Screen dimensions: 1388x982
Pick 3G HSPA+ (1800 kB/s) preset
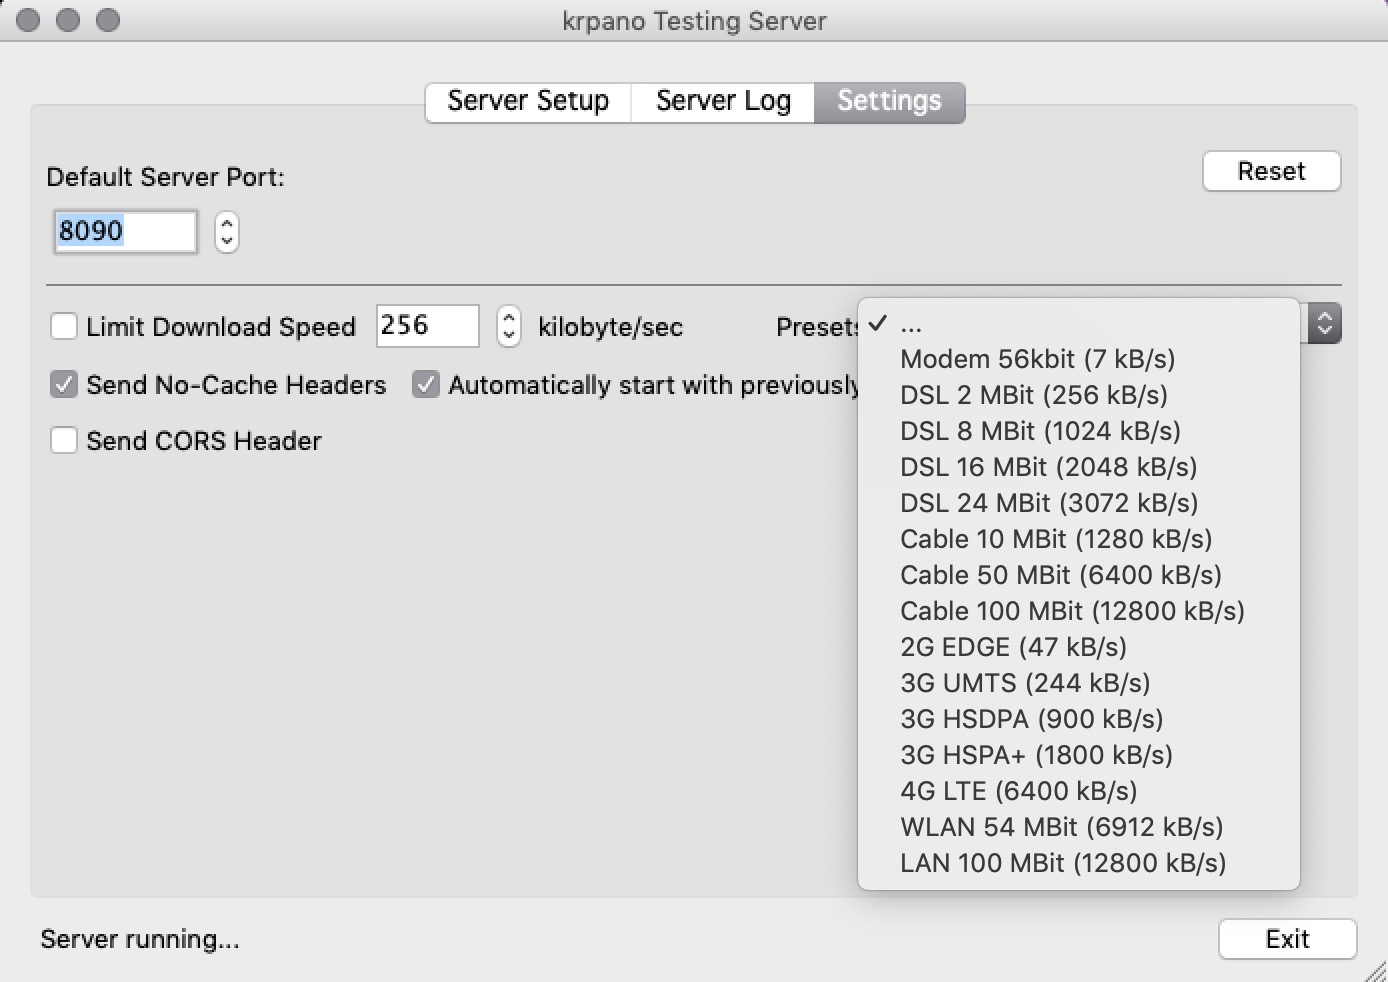point(1079,755)
